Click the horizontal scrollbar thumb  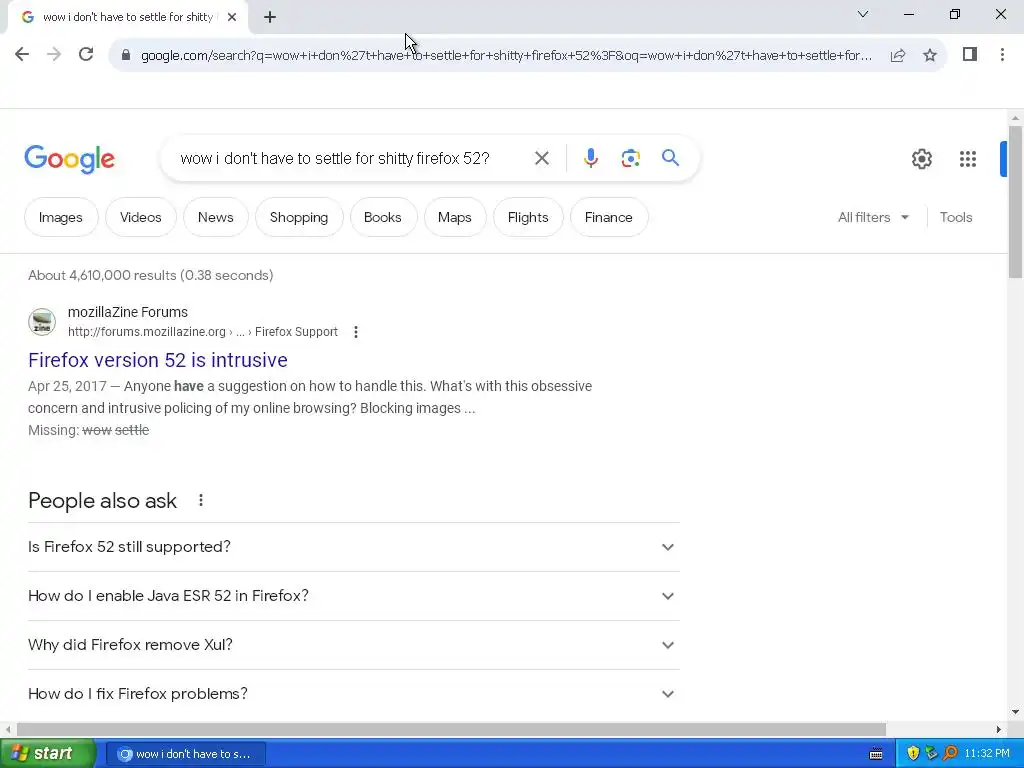pos(451,729)
